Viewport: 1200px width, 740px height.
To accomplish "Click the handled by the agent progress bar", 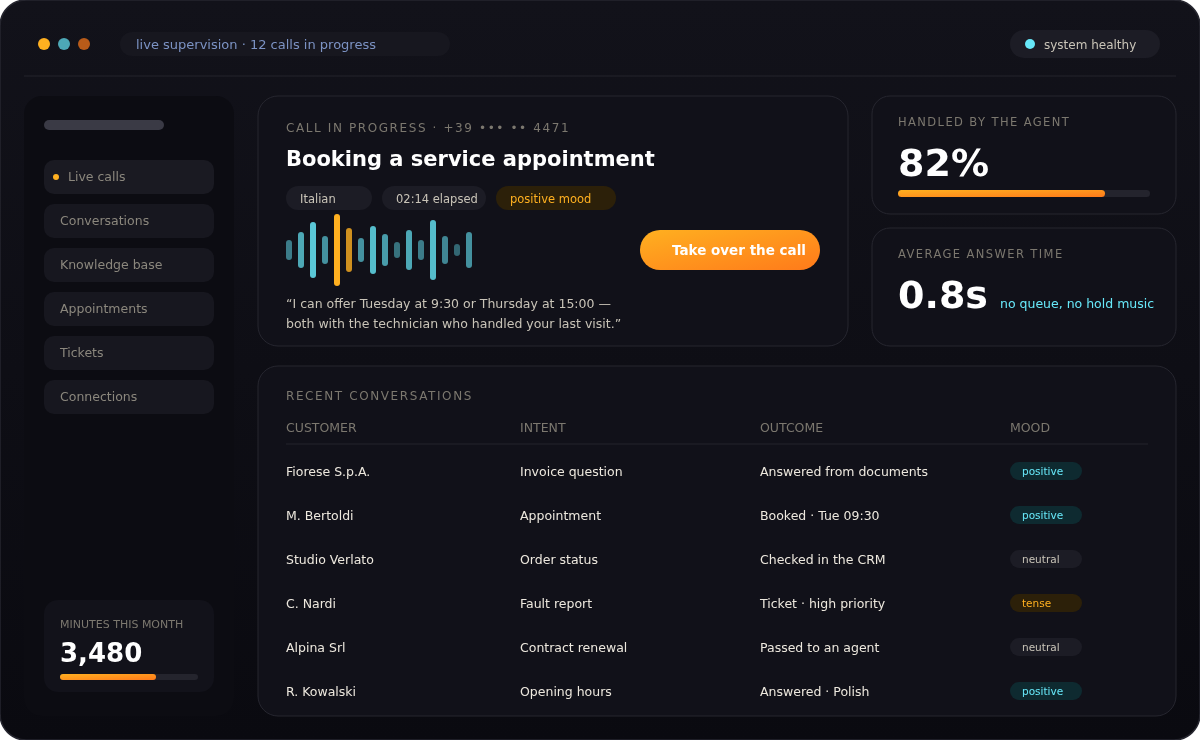I will 1024,193.
